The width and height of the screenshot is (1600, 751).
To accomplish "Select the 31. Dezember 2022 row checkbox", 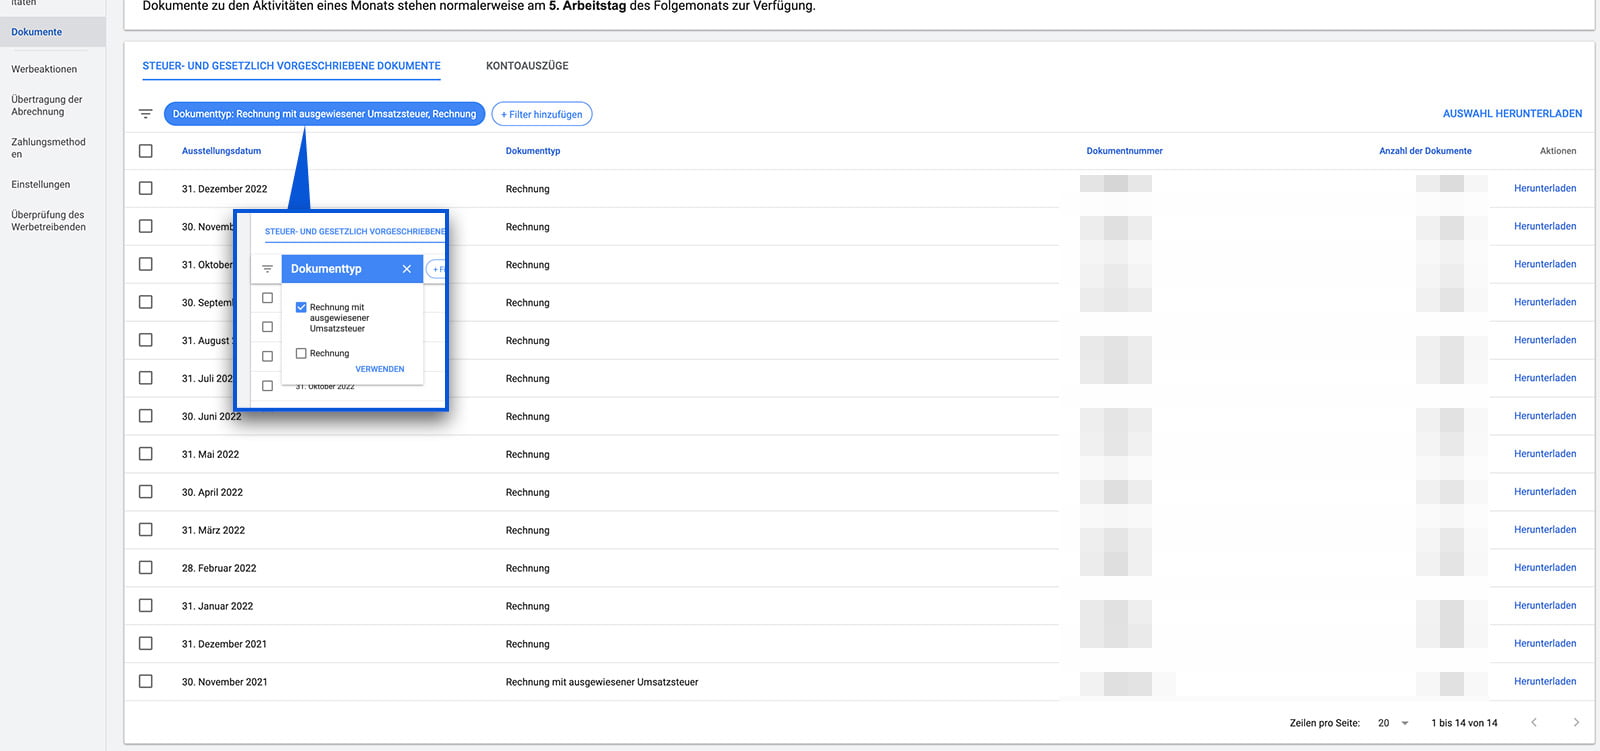I will coord(146,189).
